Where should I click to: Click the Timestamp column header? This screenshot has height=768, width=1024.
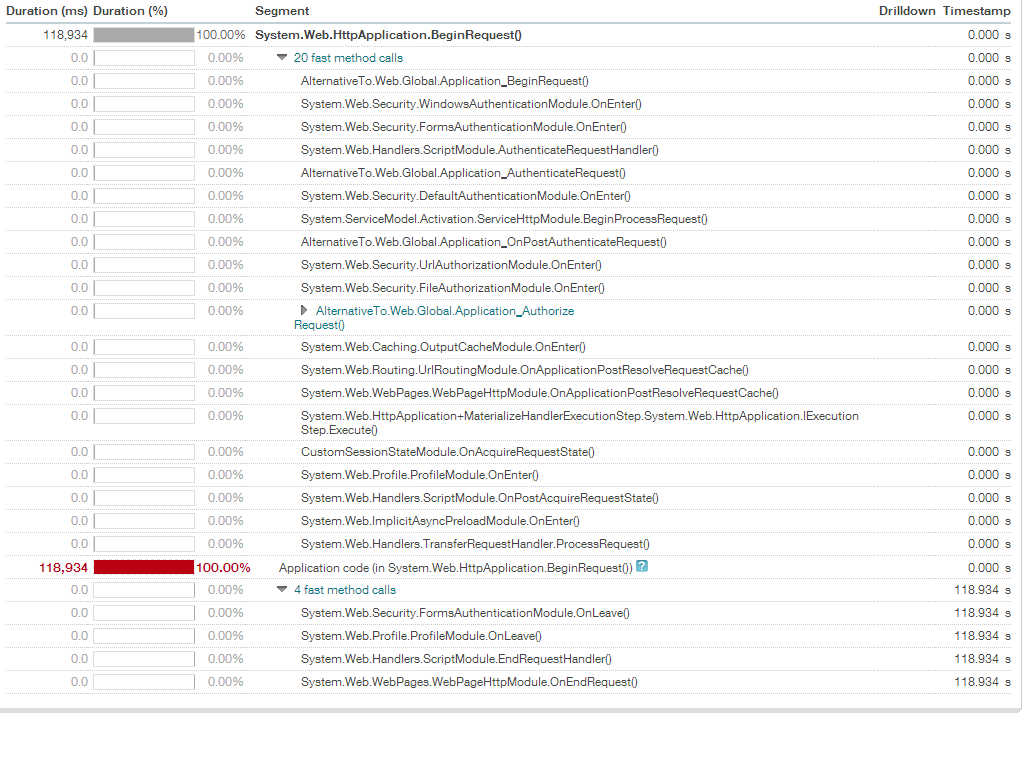click(976, 11)
